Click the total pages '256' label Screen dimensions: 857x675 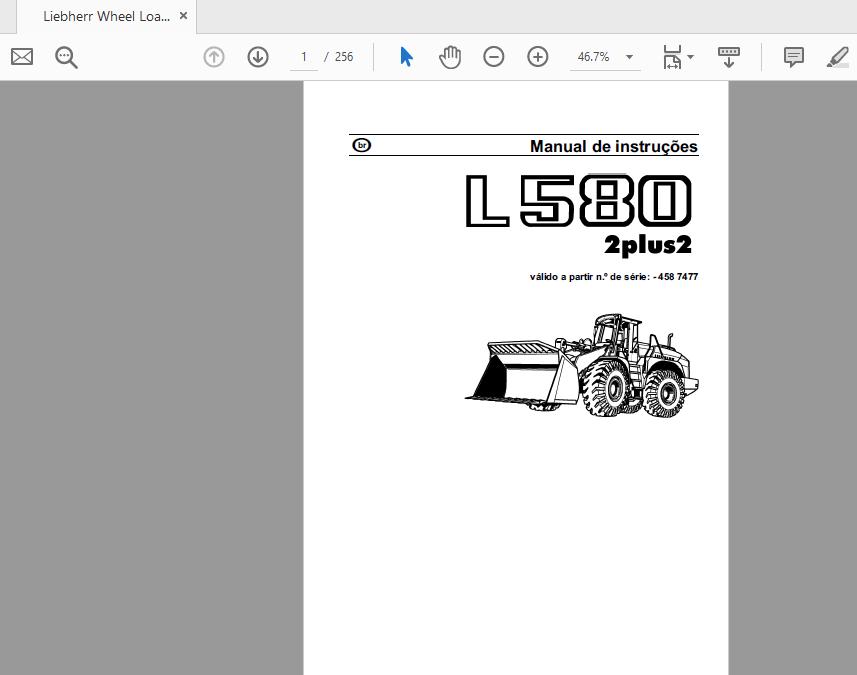coord(344,57)
